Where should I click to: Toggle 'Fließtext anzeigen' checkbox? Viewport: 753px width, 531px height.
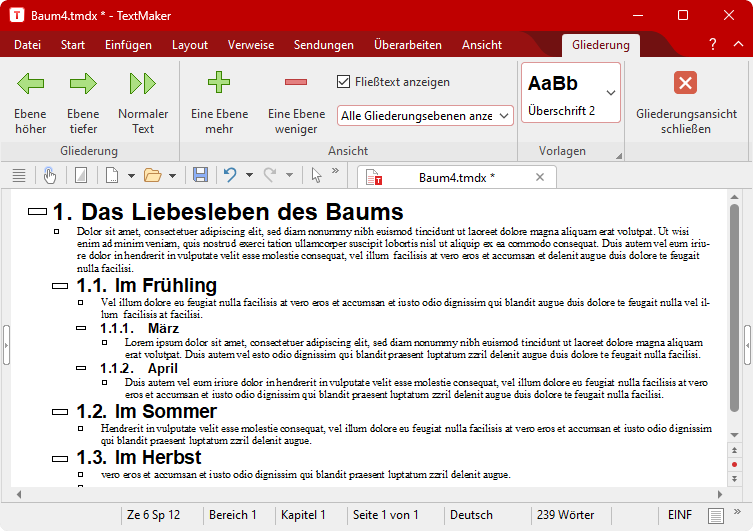[344, 82]
